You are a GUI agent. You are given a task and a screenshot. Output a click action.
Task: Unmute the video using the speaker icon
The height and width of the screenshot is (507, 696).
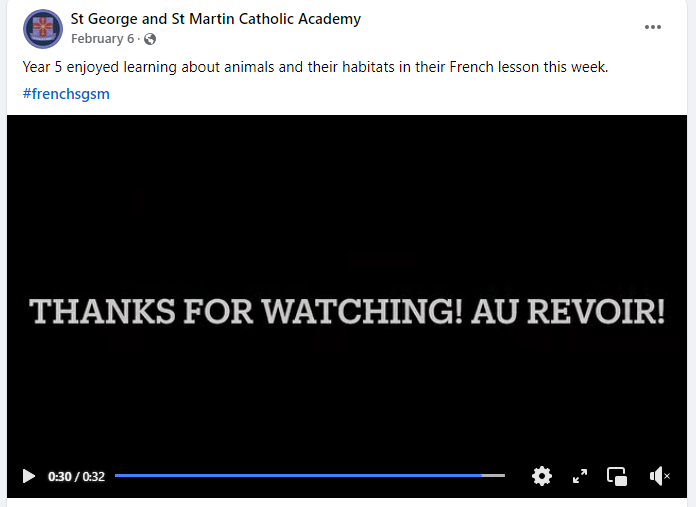pos(660,476)
